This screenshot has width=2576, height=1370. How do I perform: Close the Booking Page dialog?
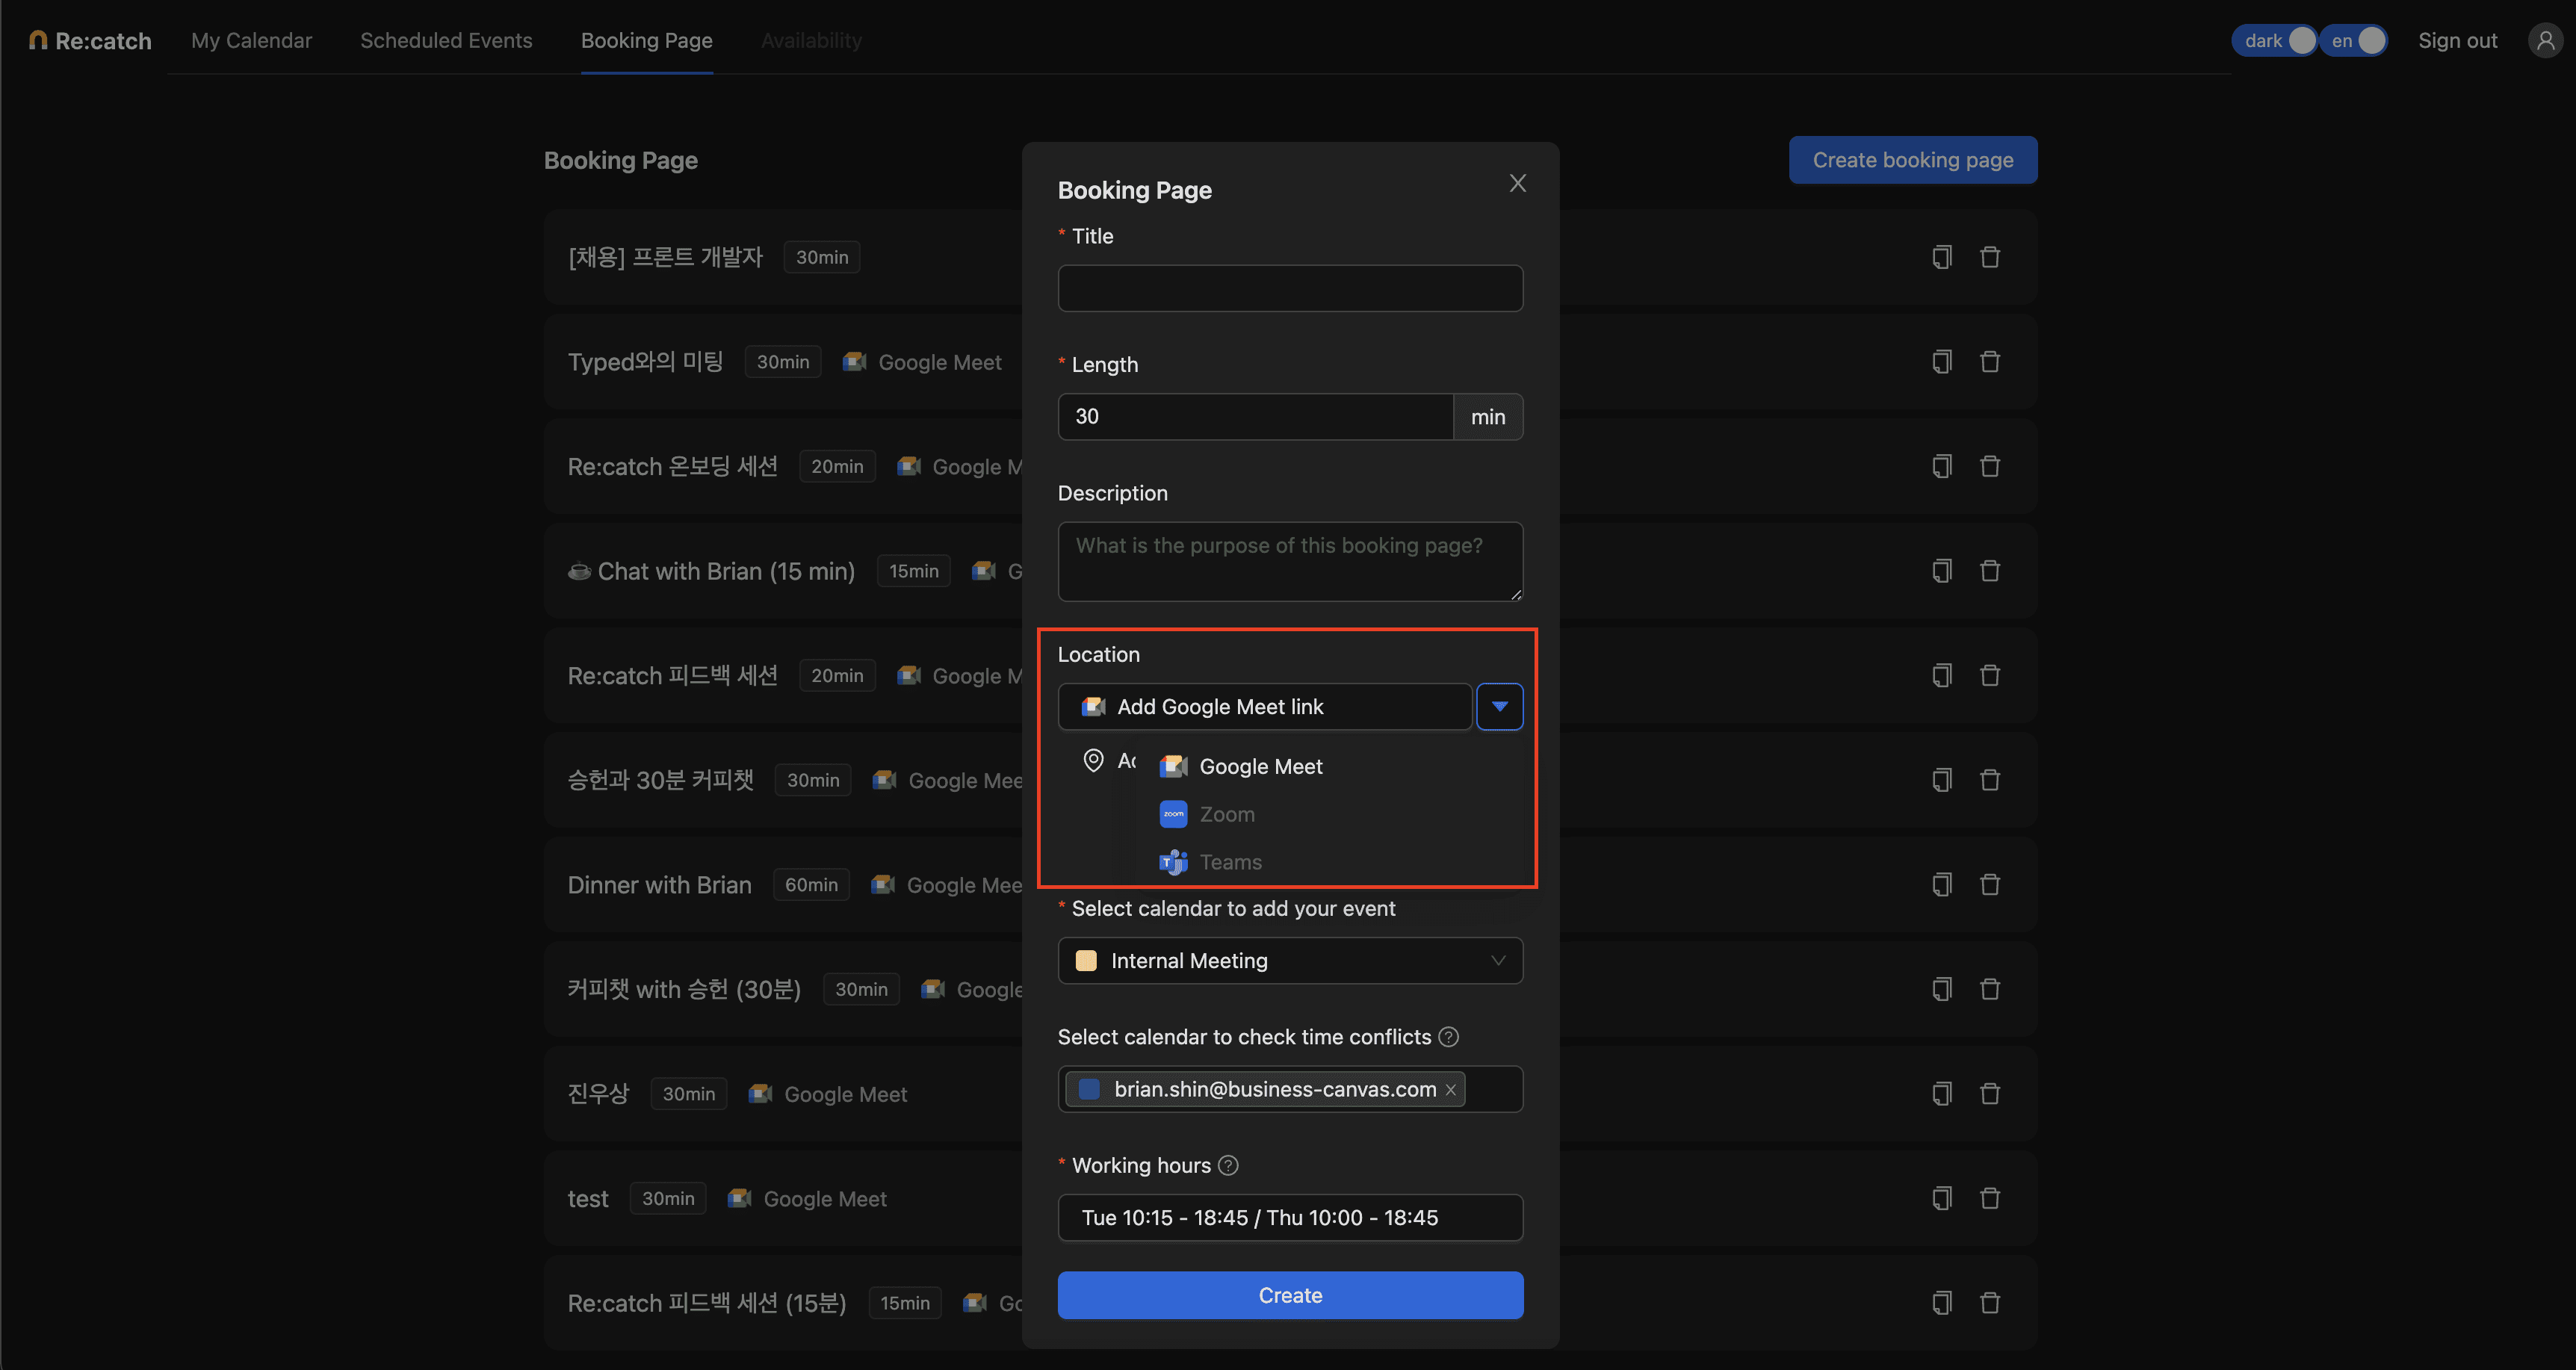[1517, 183]
